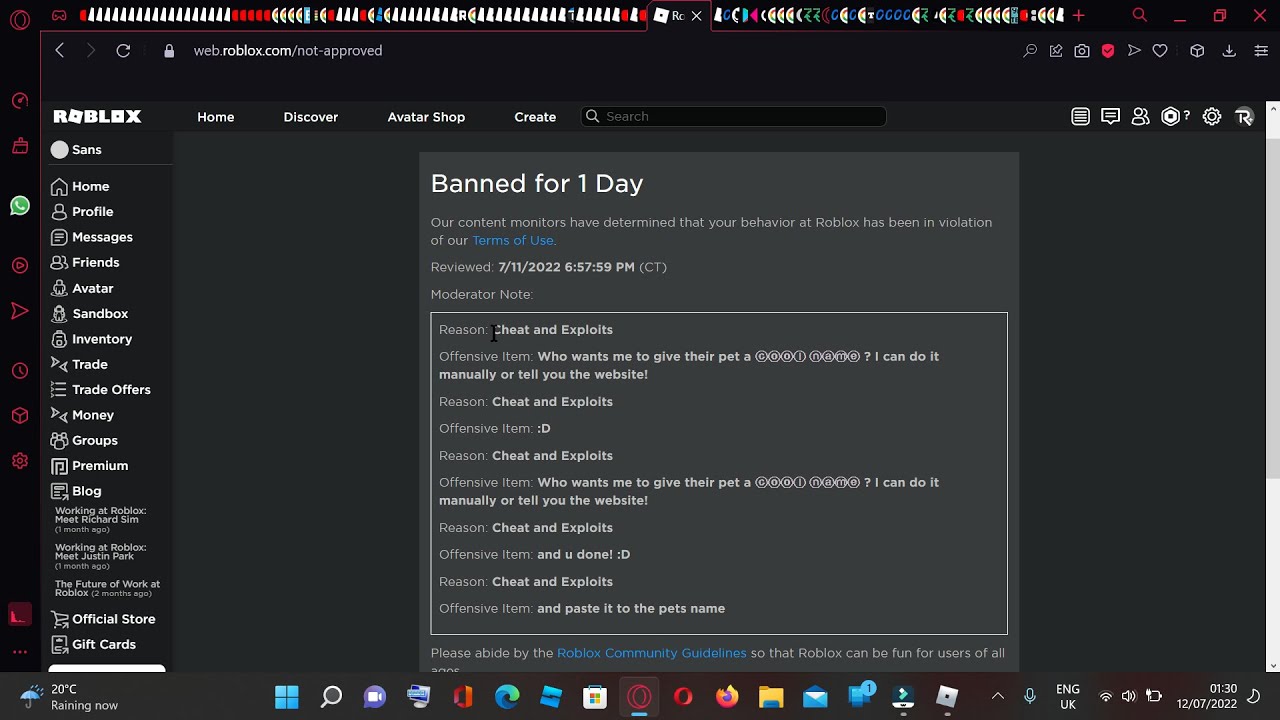Open Money in left sidebar
The height and width of the screenshot is (720, 1280).
(x=82, y=415)
